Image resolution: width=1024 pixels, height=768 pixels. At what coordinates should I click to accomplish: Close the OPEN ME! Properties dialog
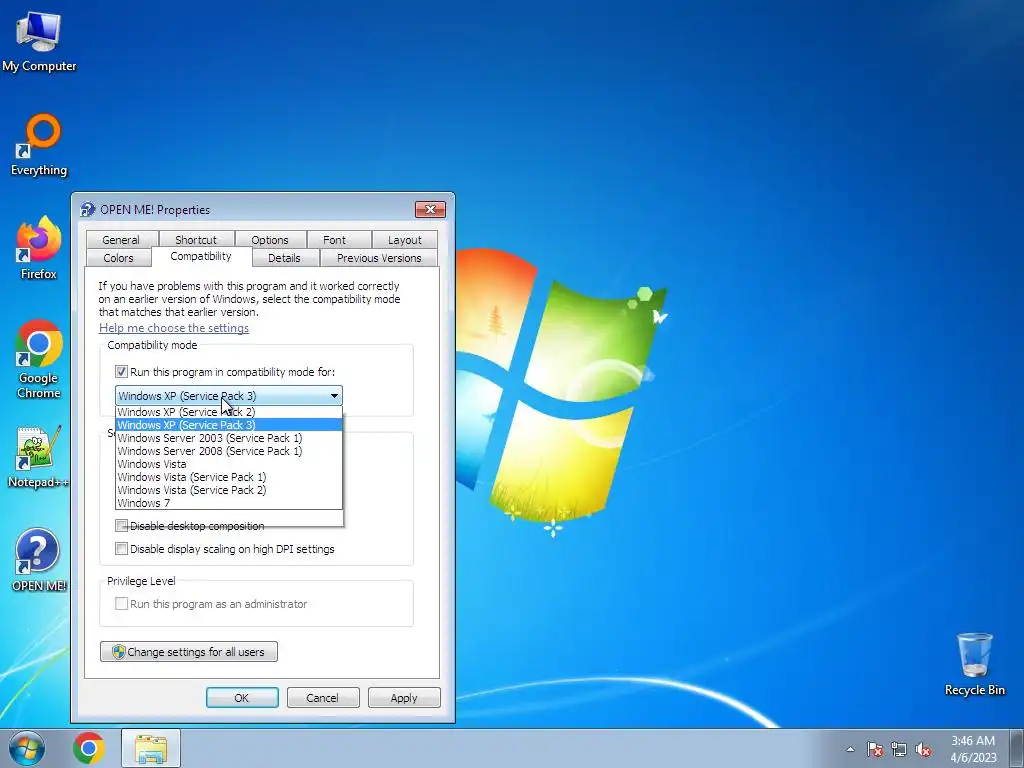(430, 209)
